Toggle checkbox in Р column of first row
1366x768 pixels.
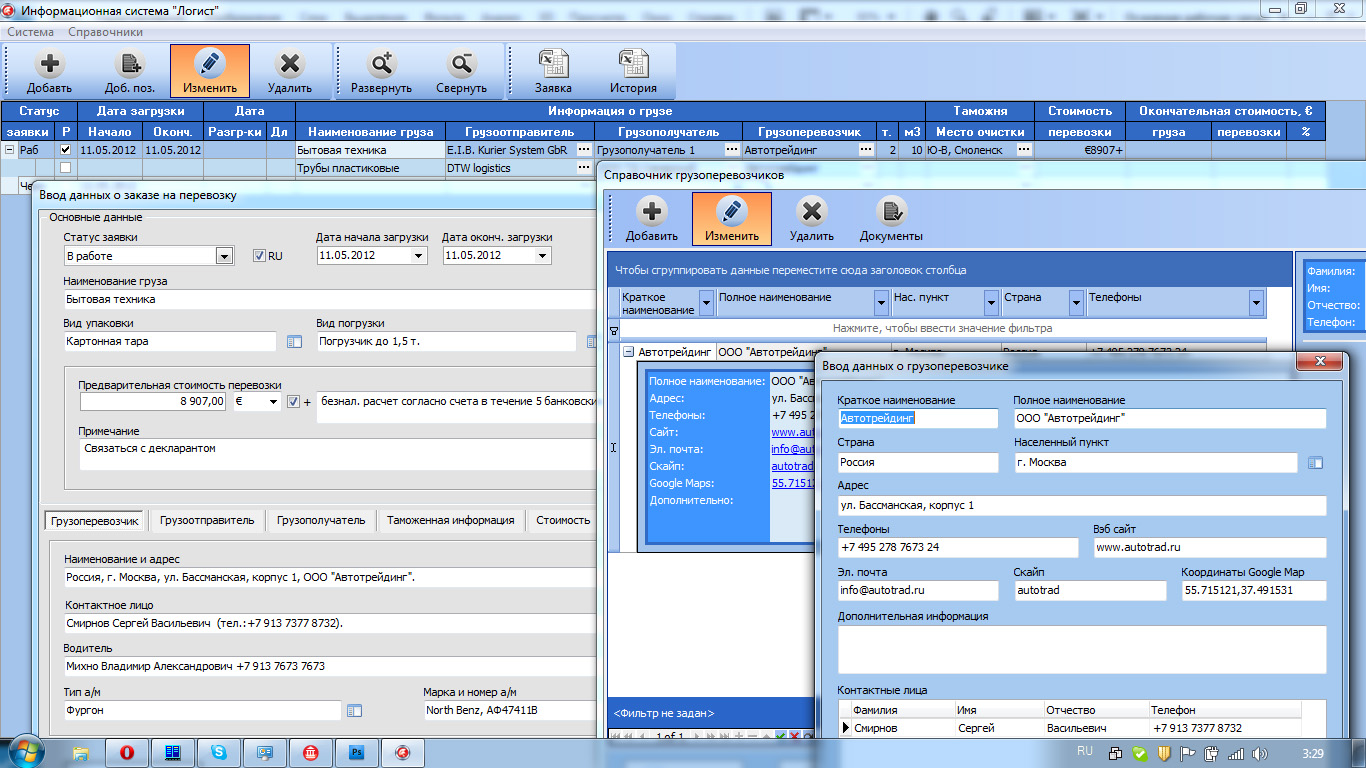(x=66, y=150)
